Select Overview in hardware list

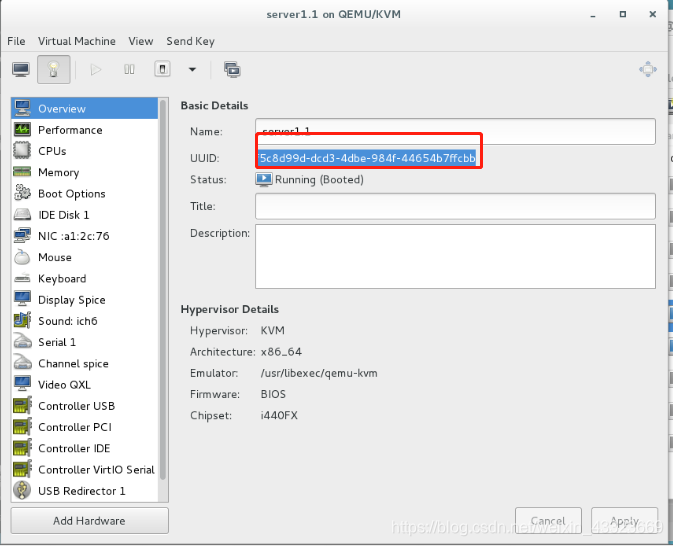click(x=85, y=109)
